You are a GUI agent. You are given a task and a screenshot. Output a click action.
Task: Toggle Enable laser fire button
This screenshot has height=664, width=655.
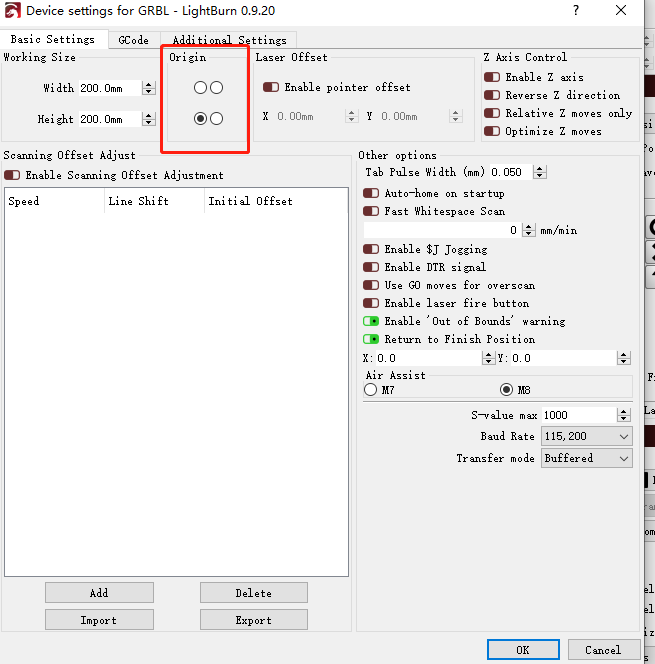[x=371, y=303]
